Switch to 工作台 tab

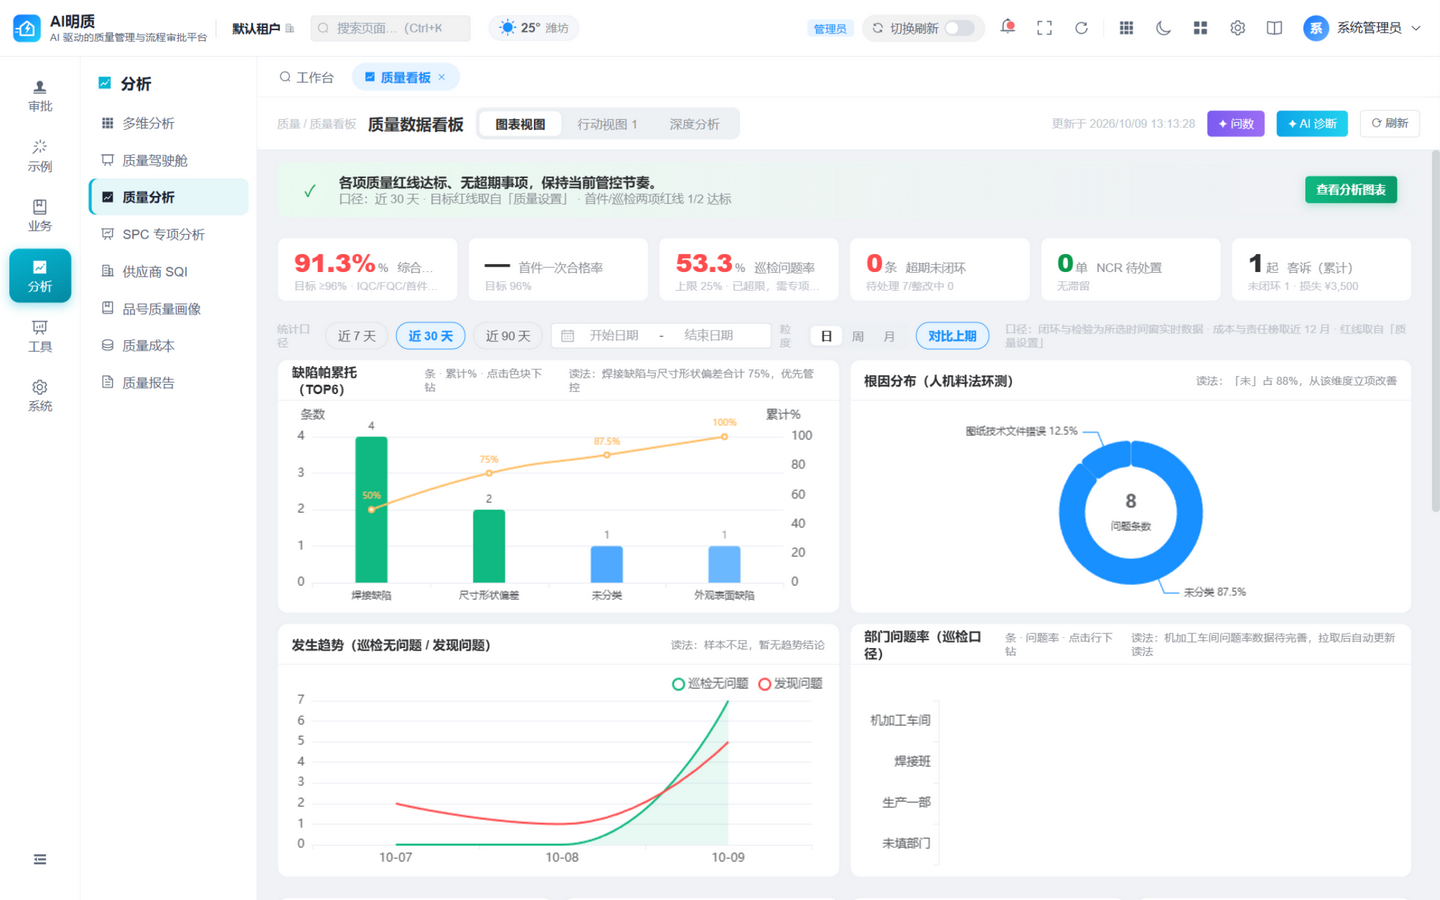pyautogui.click(x=306, y=77)
